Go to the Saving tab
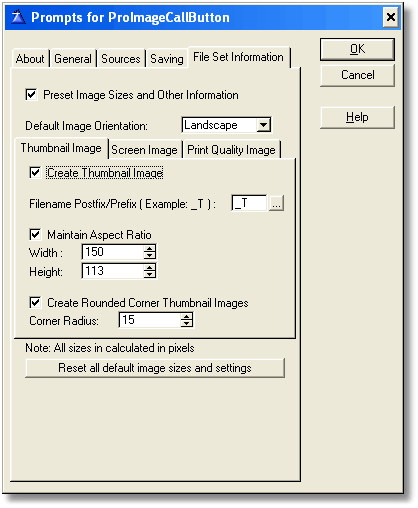 click(167, 59)
